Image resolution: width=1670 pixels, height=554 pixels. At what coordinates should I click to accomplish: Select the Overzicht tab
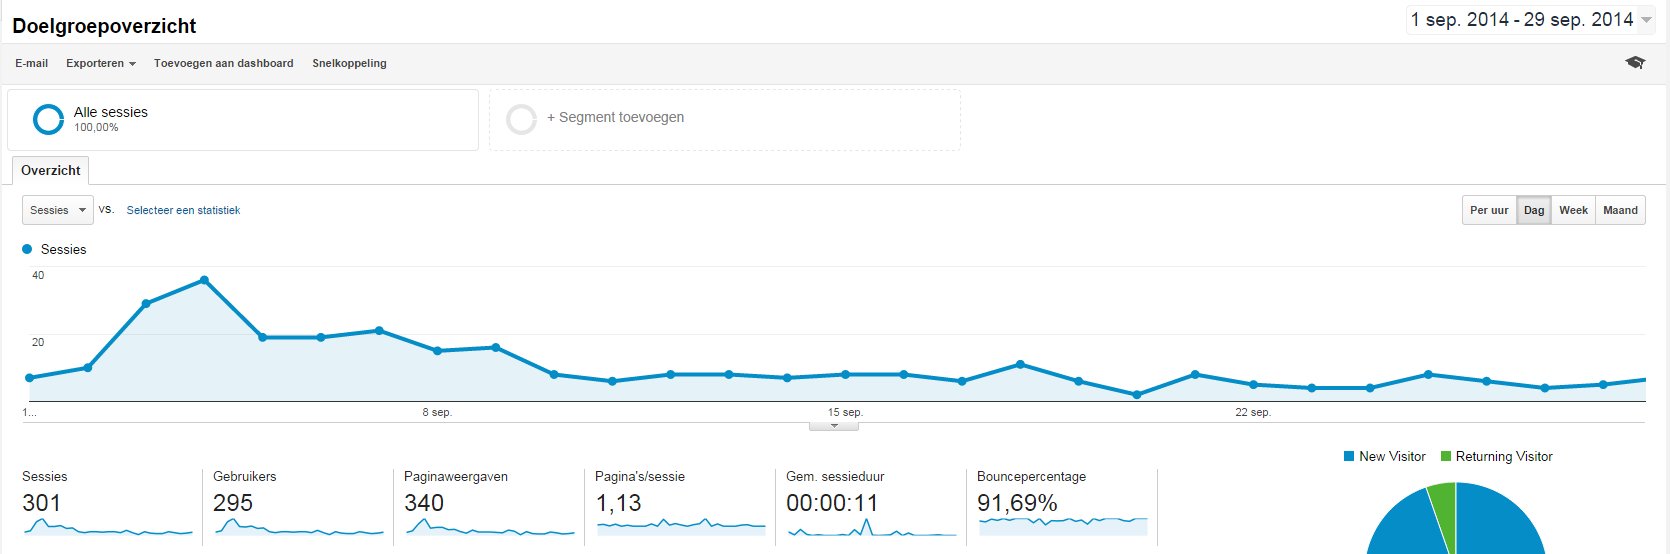point(51,170)
